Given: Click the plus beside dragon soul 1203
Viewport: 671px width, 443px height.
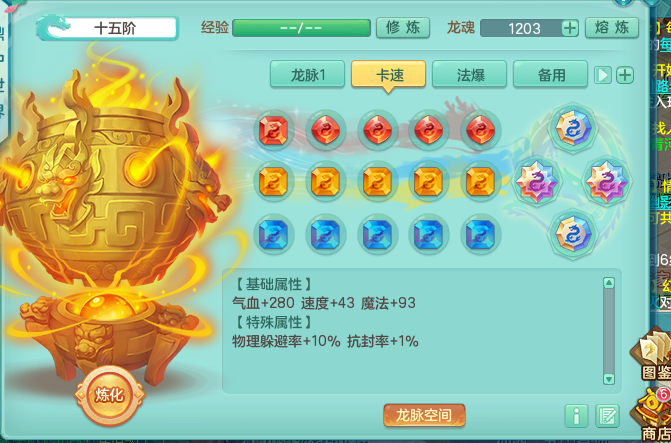Looking at the screenshot, I should (x=570, y=28).
